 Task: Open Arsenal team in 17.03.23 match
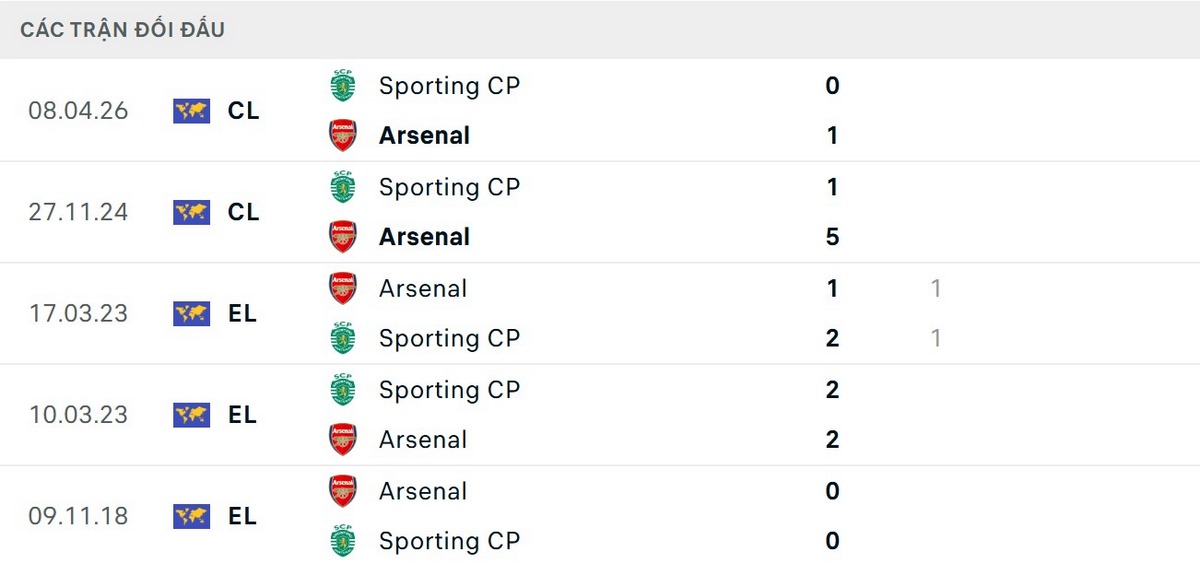(423, 289)
